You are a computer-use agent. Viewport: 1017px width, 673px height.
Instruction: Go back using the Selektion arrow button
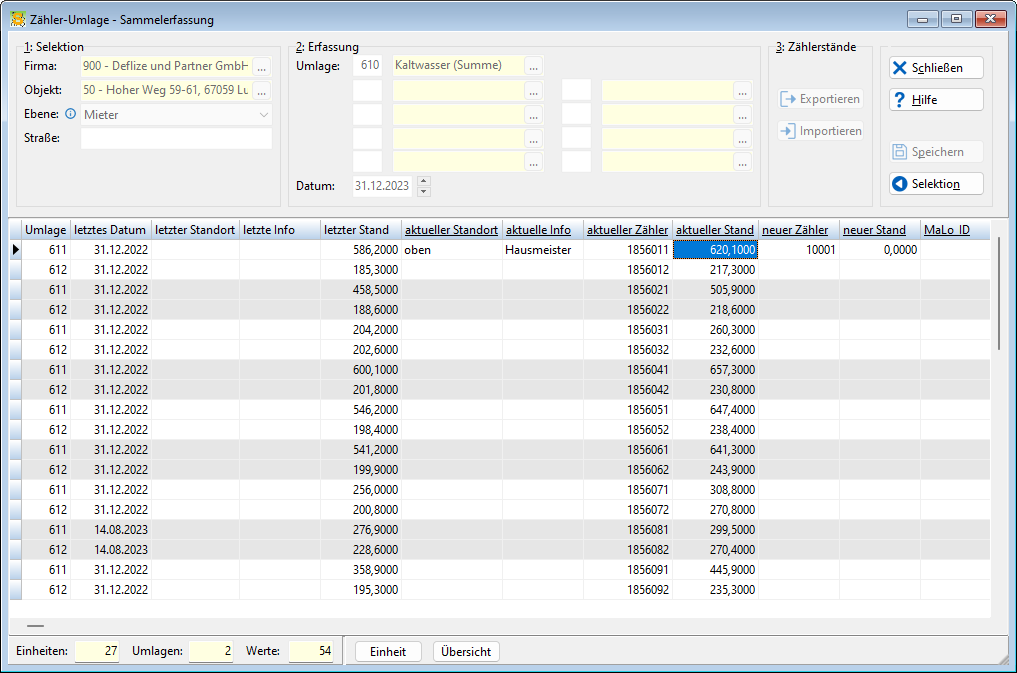pyautogui.click(x=936, y=183)
